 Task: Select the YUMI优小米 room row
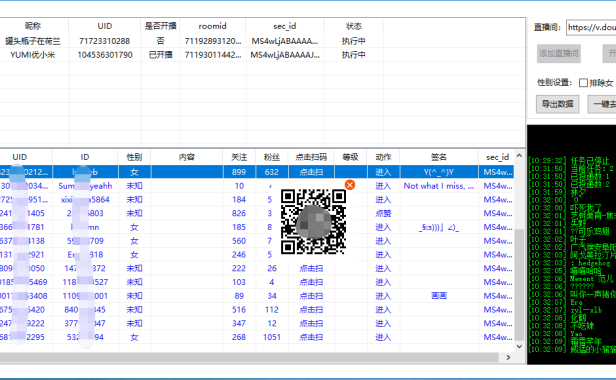click(x=262, y=55)
